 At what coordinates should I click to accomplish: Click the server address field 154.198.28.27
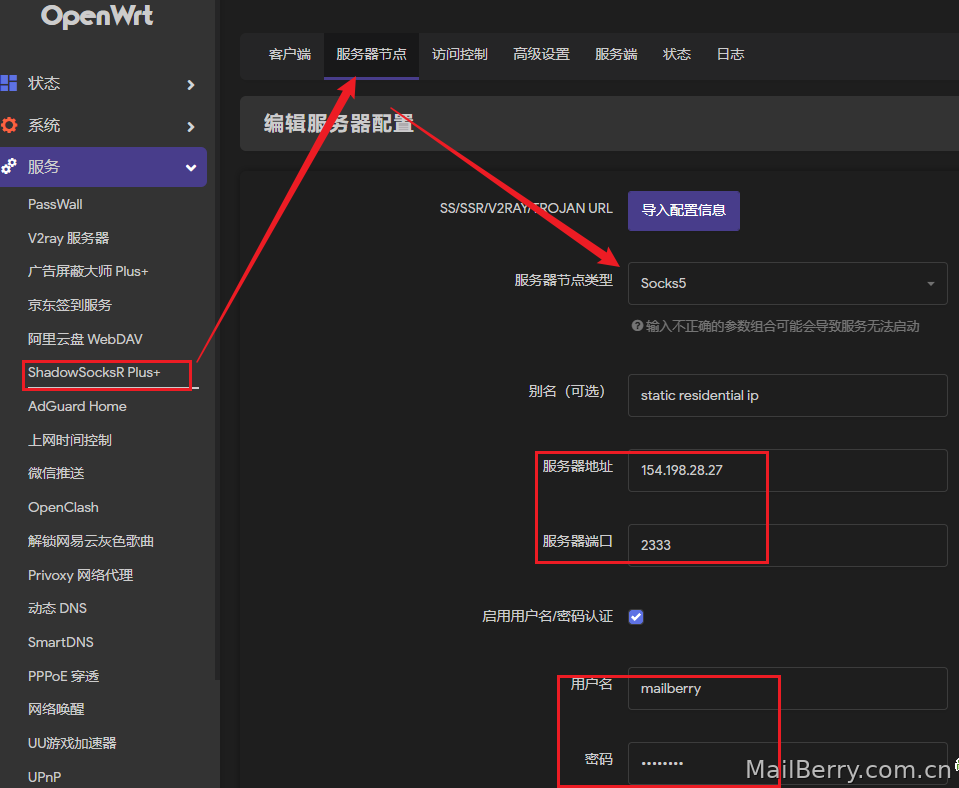click(788, 470)
